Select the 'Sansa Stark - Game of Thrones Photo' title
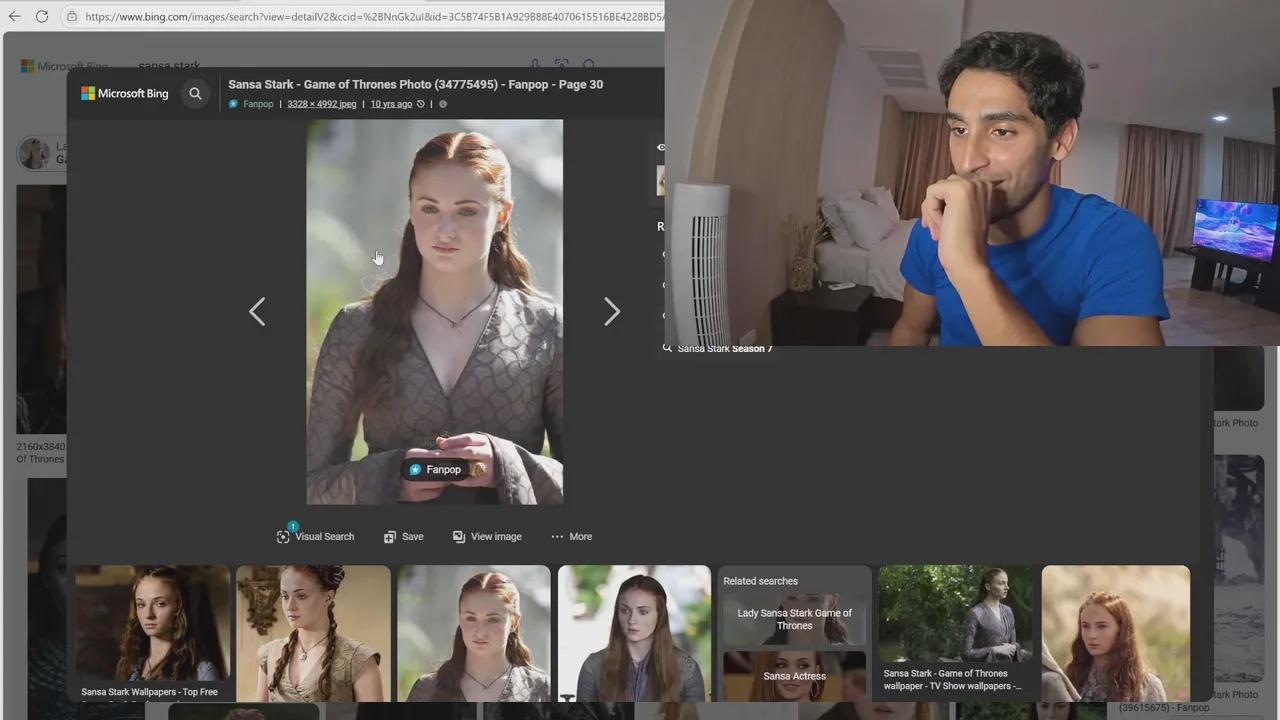 (415, 84)
